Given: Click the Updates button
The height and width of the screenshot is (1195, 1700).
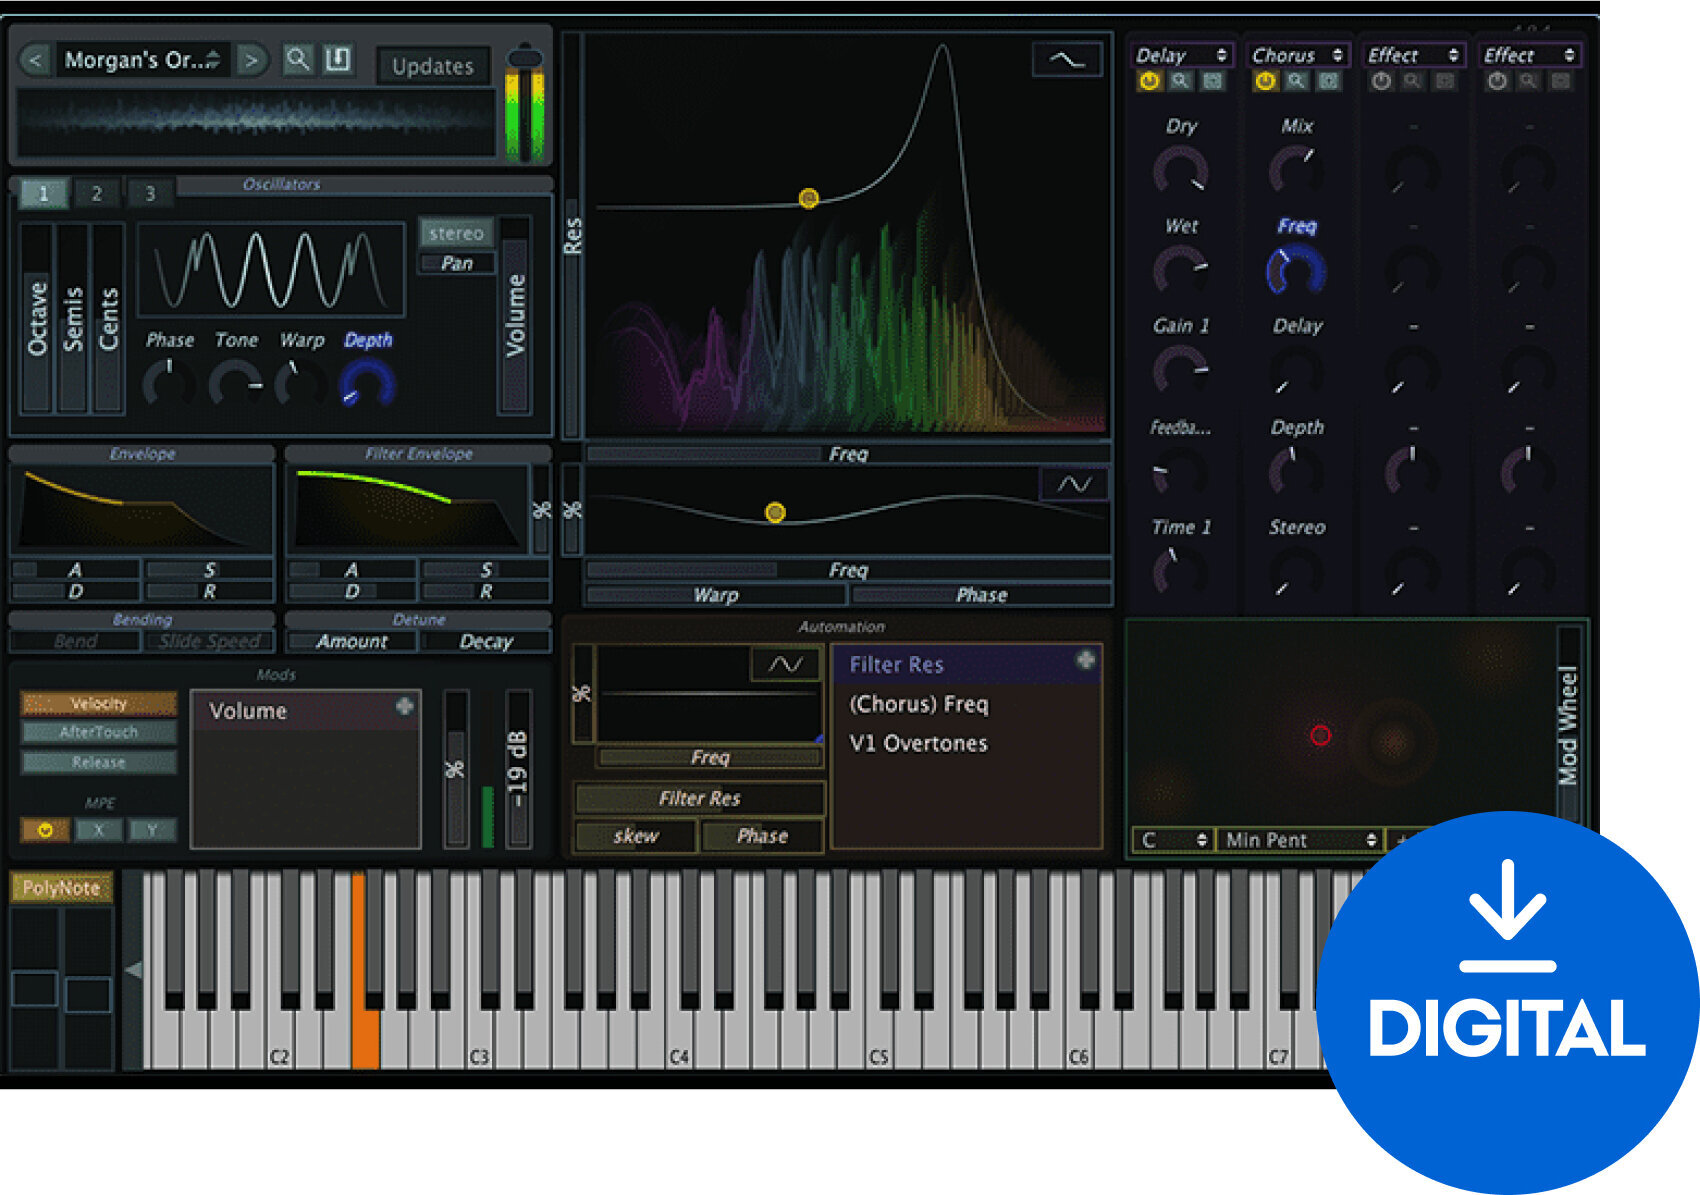Looking at the screenshot, I should pyautogui.click(x=433, y=66).
